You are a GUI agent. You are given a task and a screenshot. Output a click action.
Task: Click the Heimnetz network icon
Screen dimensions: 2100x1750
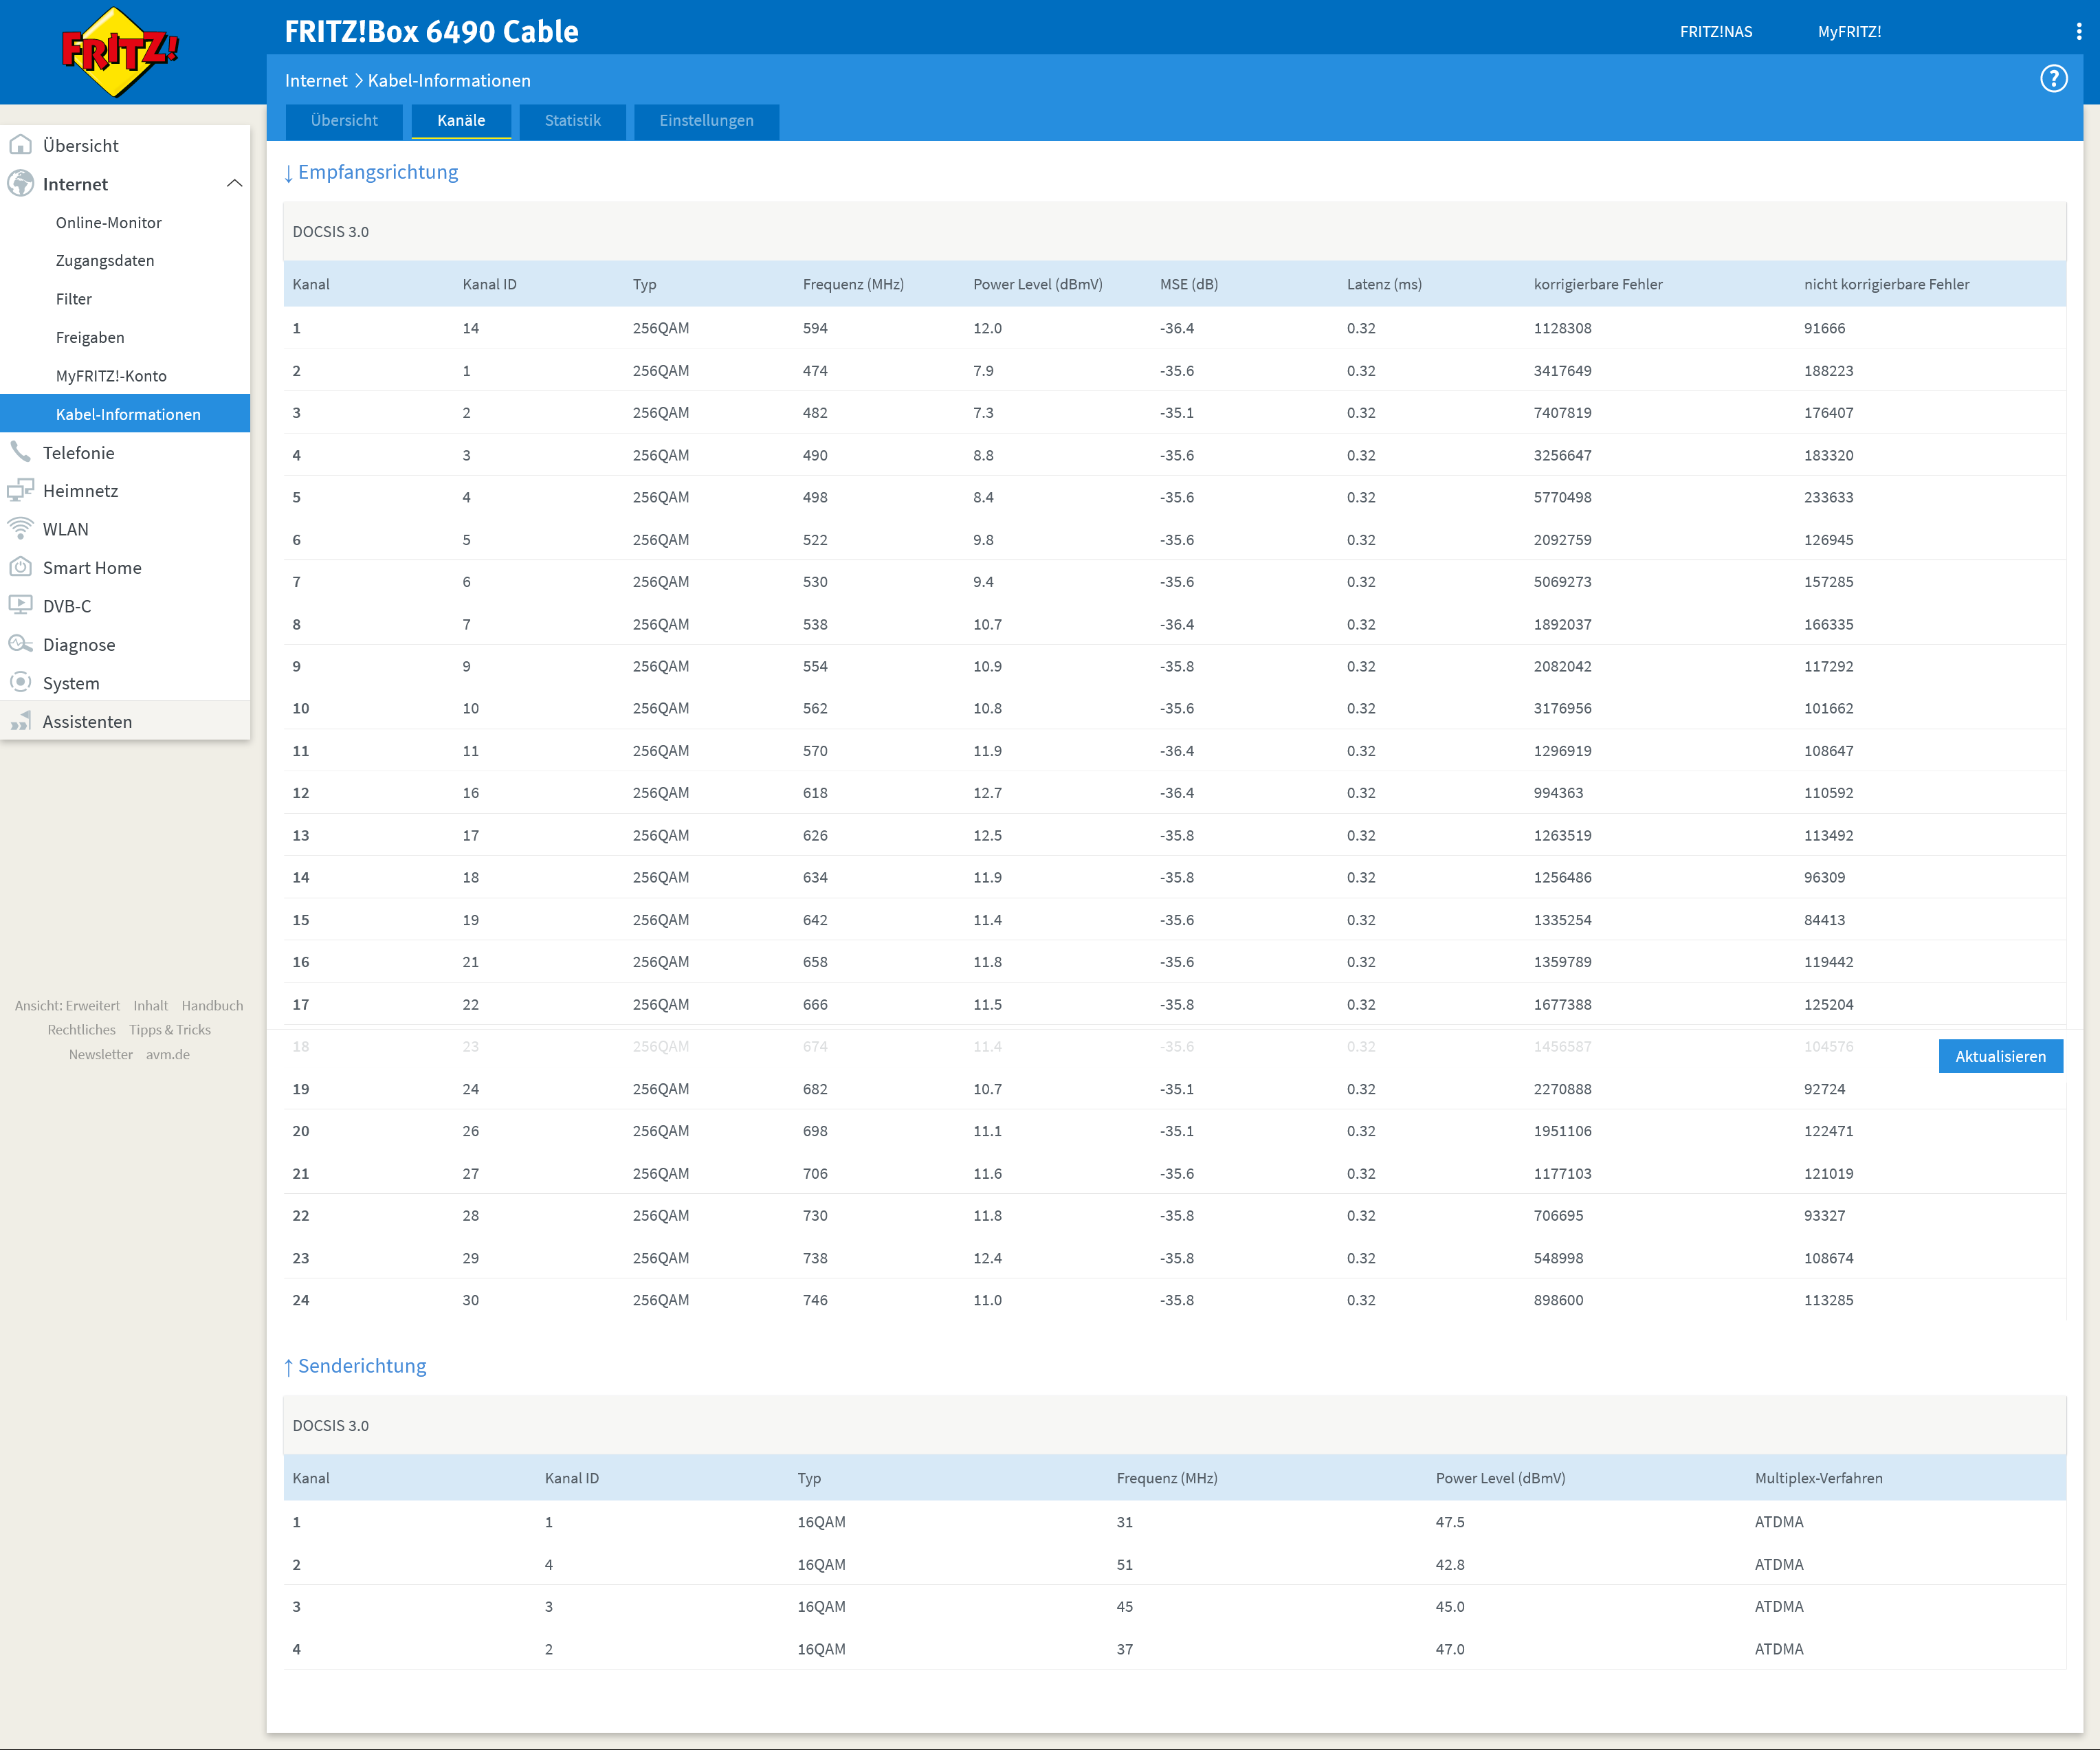coord(20,490)
